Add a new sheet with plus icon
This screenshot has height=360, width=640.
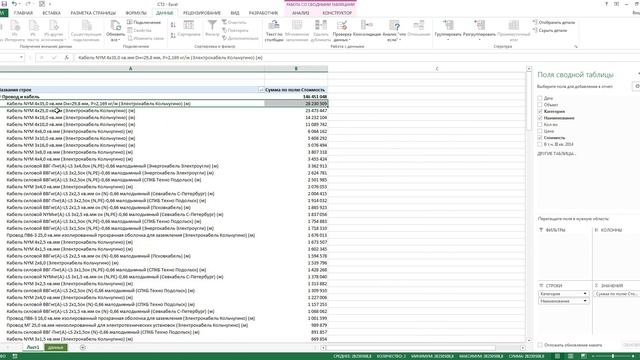83,348
